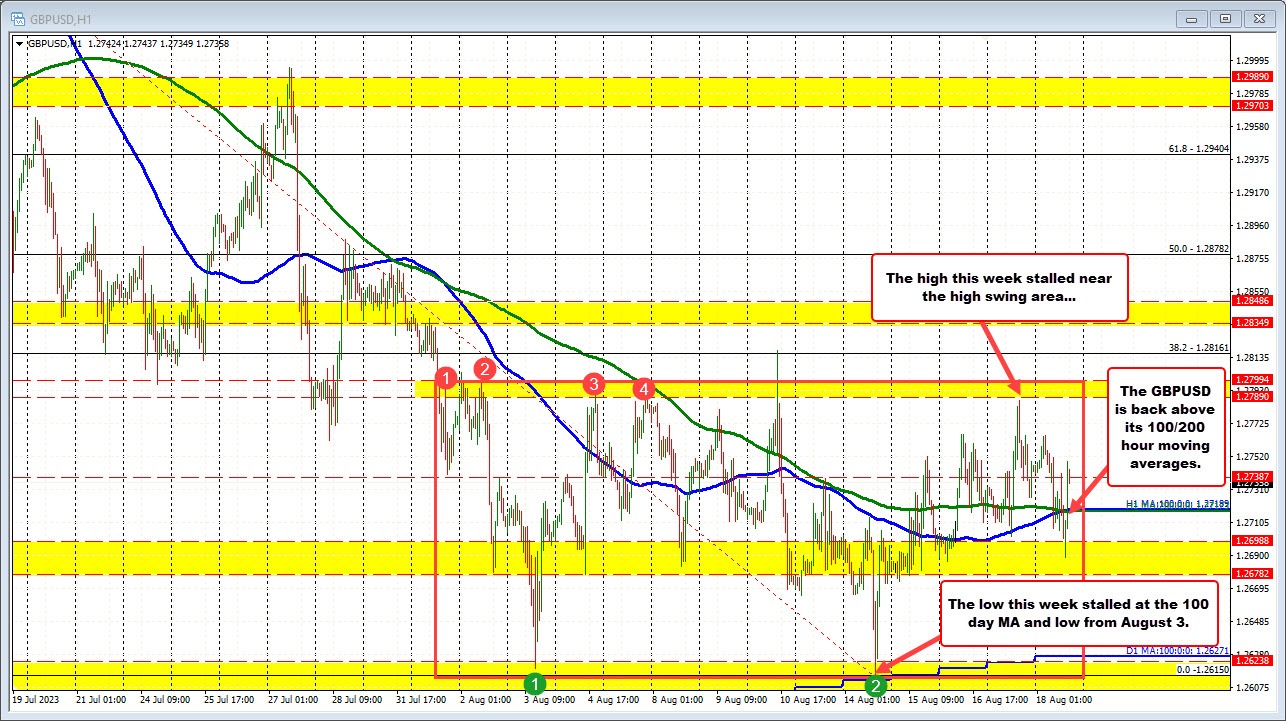Image resolution: width=1286 pixels, height=721 pixels.
Task: Select red numbered marker 1 near 31 Jul
Action: click(x=446, y=378)
